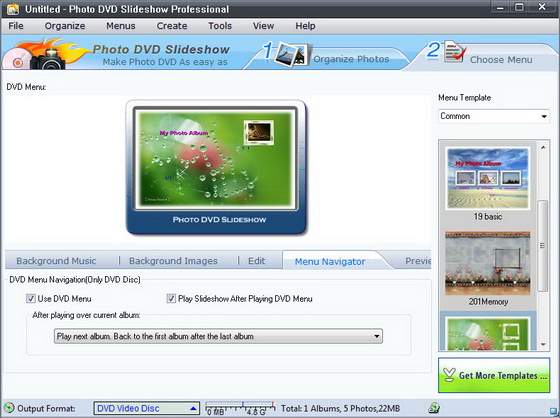Screen dimensions: 560x418
Task: Open the Create menu
Action: [x=172, y=26]
